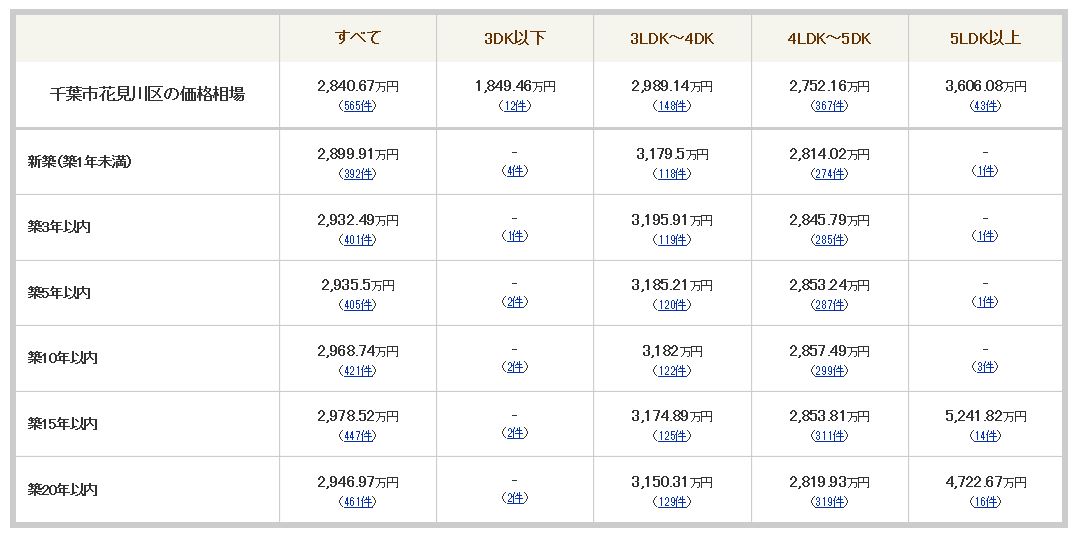
Task: Open the 461件 link for 築20年以内
Action: point(358,501)
